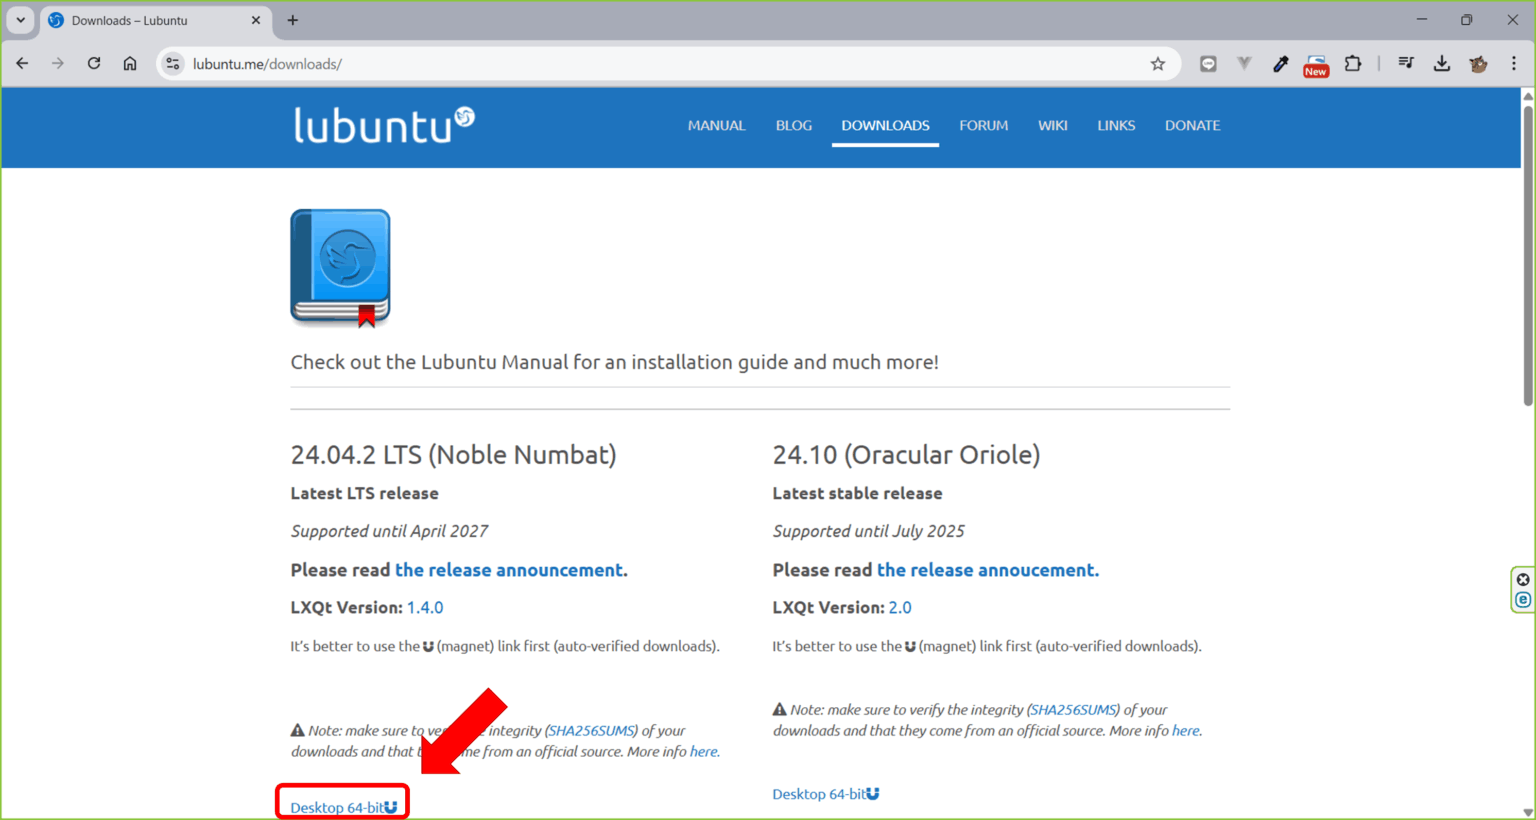Viewport: 1536px width, 820px height.
Task: Toggle the bookmark star for this page
Action: (x=1157, y=62)
